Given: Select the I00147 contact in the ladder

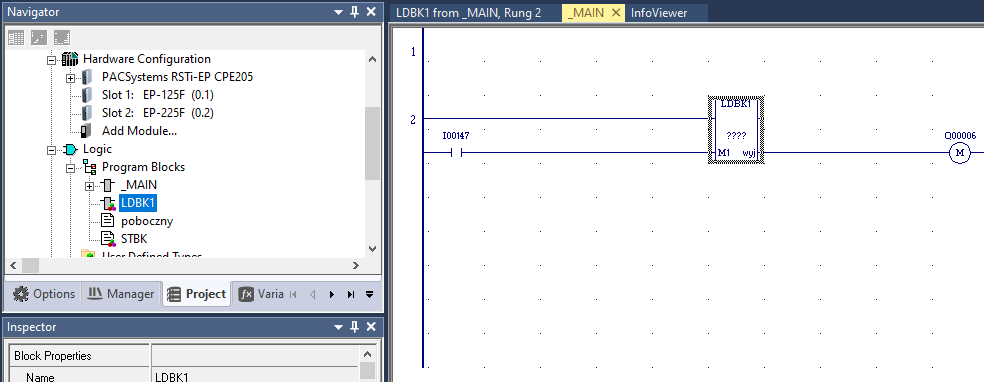Looking at the screenshot, I should (x=456, y=152).
